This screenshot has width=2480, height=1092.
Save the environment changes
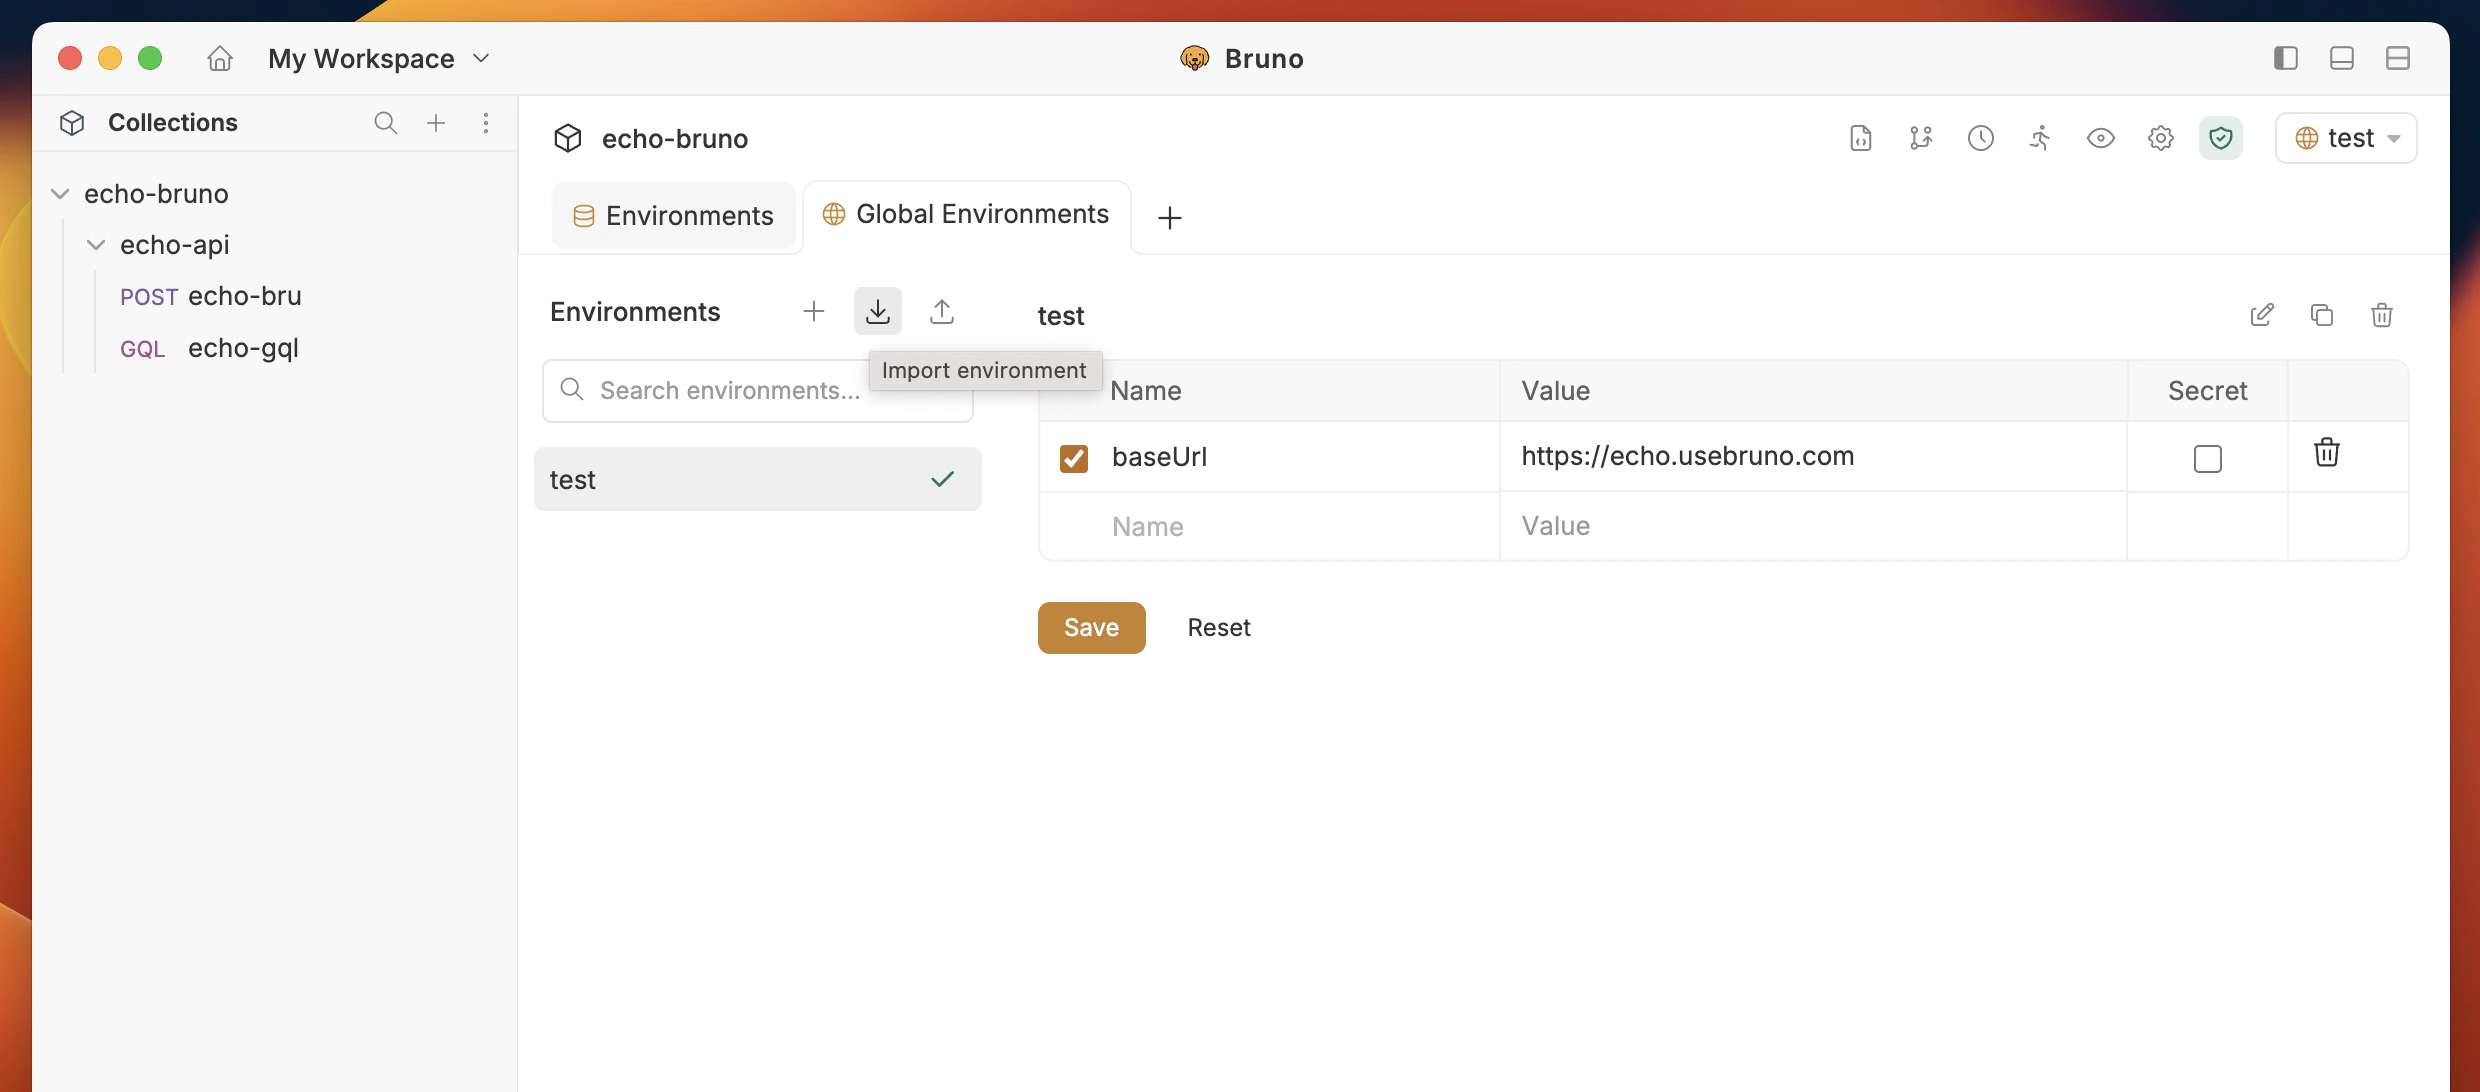(x=1091, y=627)
